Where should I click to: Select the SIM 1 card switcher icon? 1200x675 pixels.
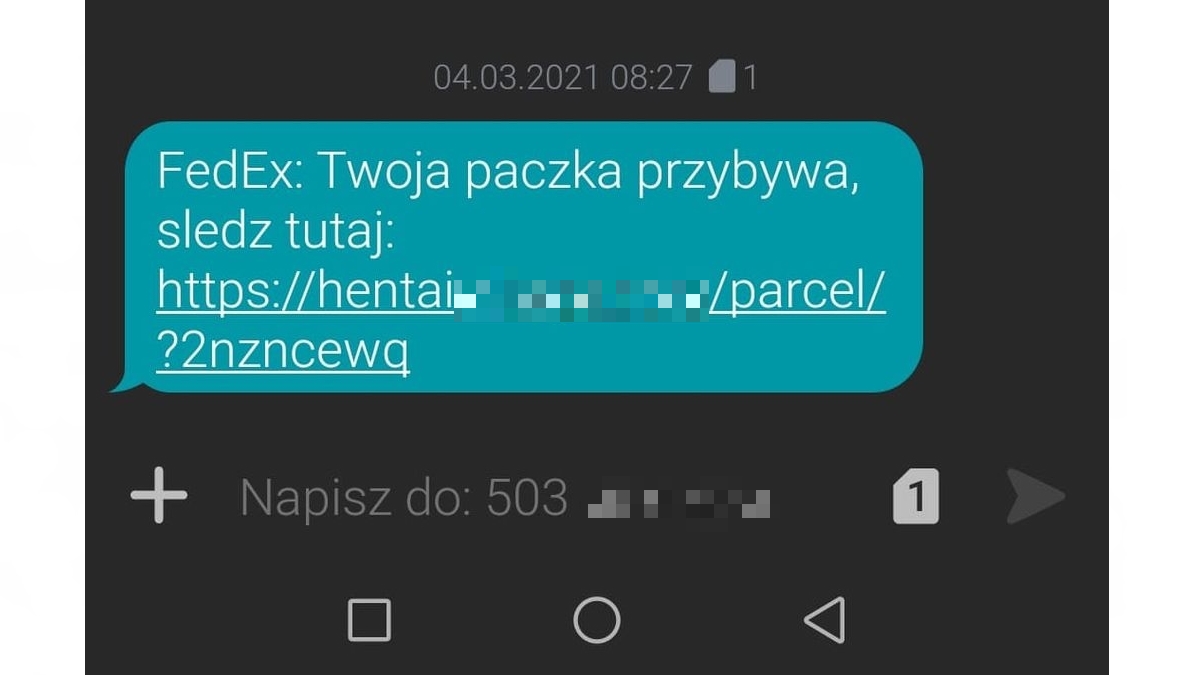point(915,496)
